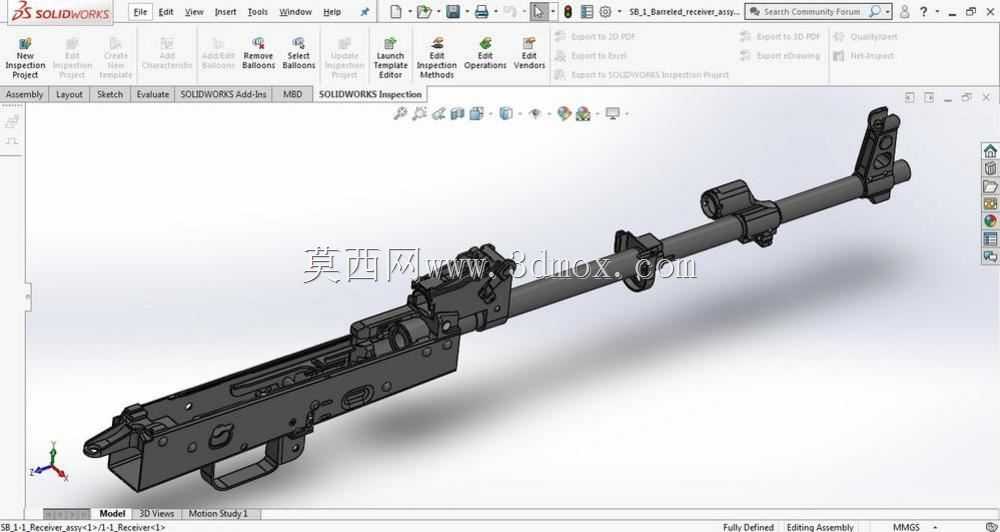This screenshot has height=532, width=1000.
Task: Click View Settings monitor icon
Action: tap(612, 114)
